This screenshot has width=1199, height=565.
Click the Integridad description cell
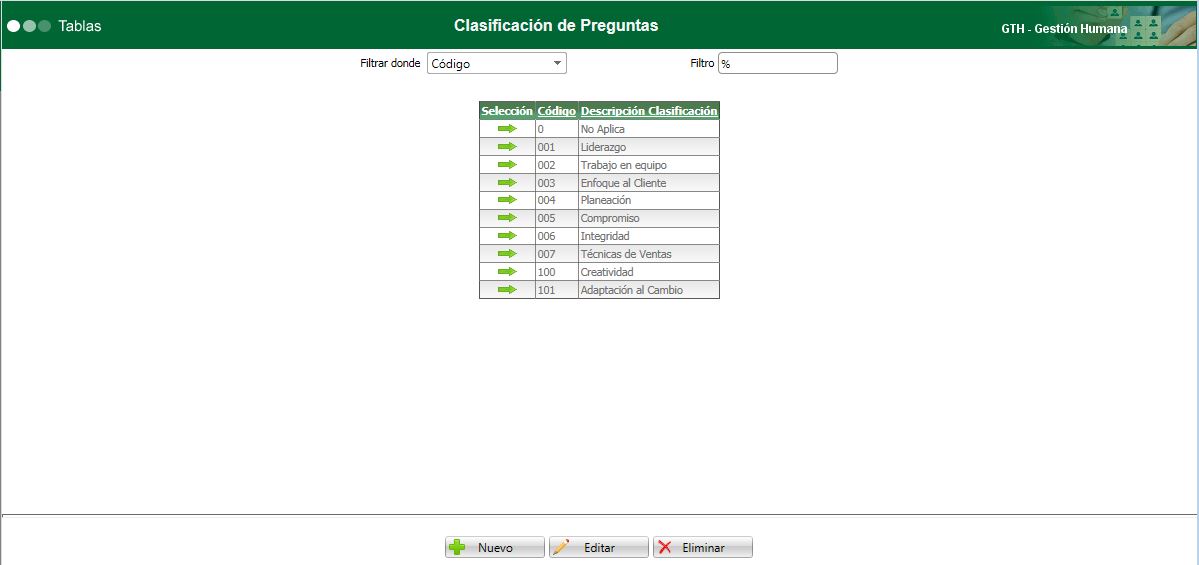648,236
